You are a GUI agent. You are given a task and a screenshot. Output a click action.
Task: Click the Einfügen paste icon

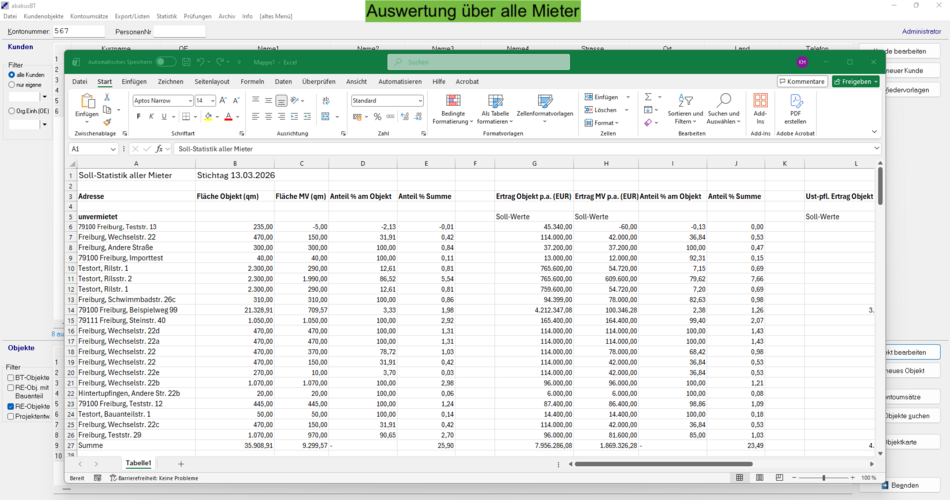pos(87,102)
